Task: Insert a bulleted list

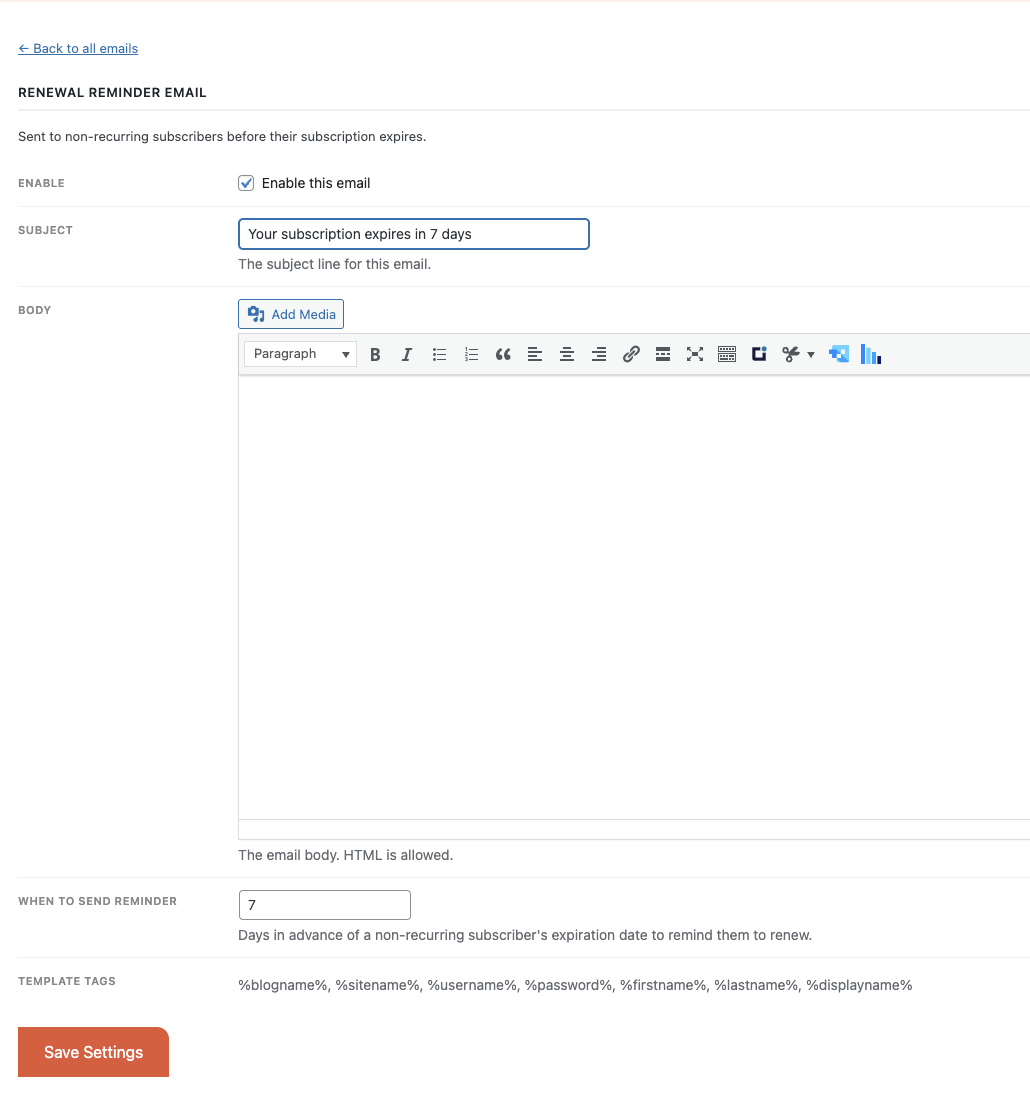Action: coord(439,354)
